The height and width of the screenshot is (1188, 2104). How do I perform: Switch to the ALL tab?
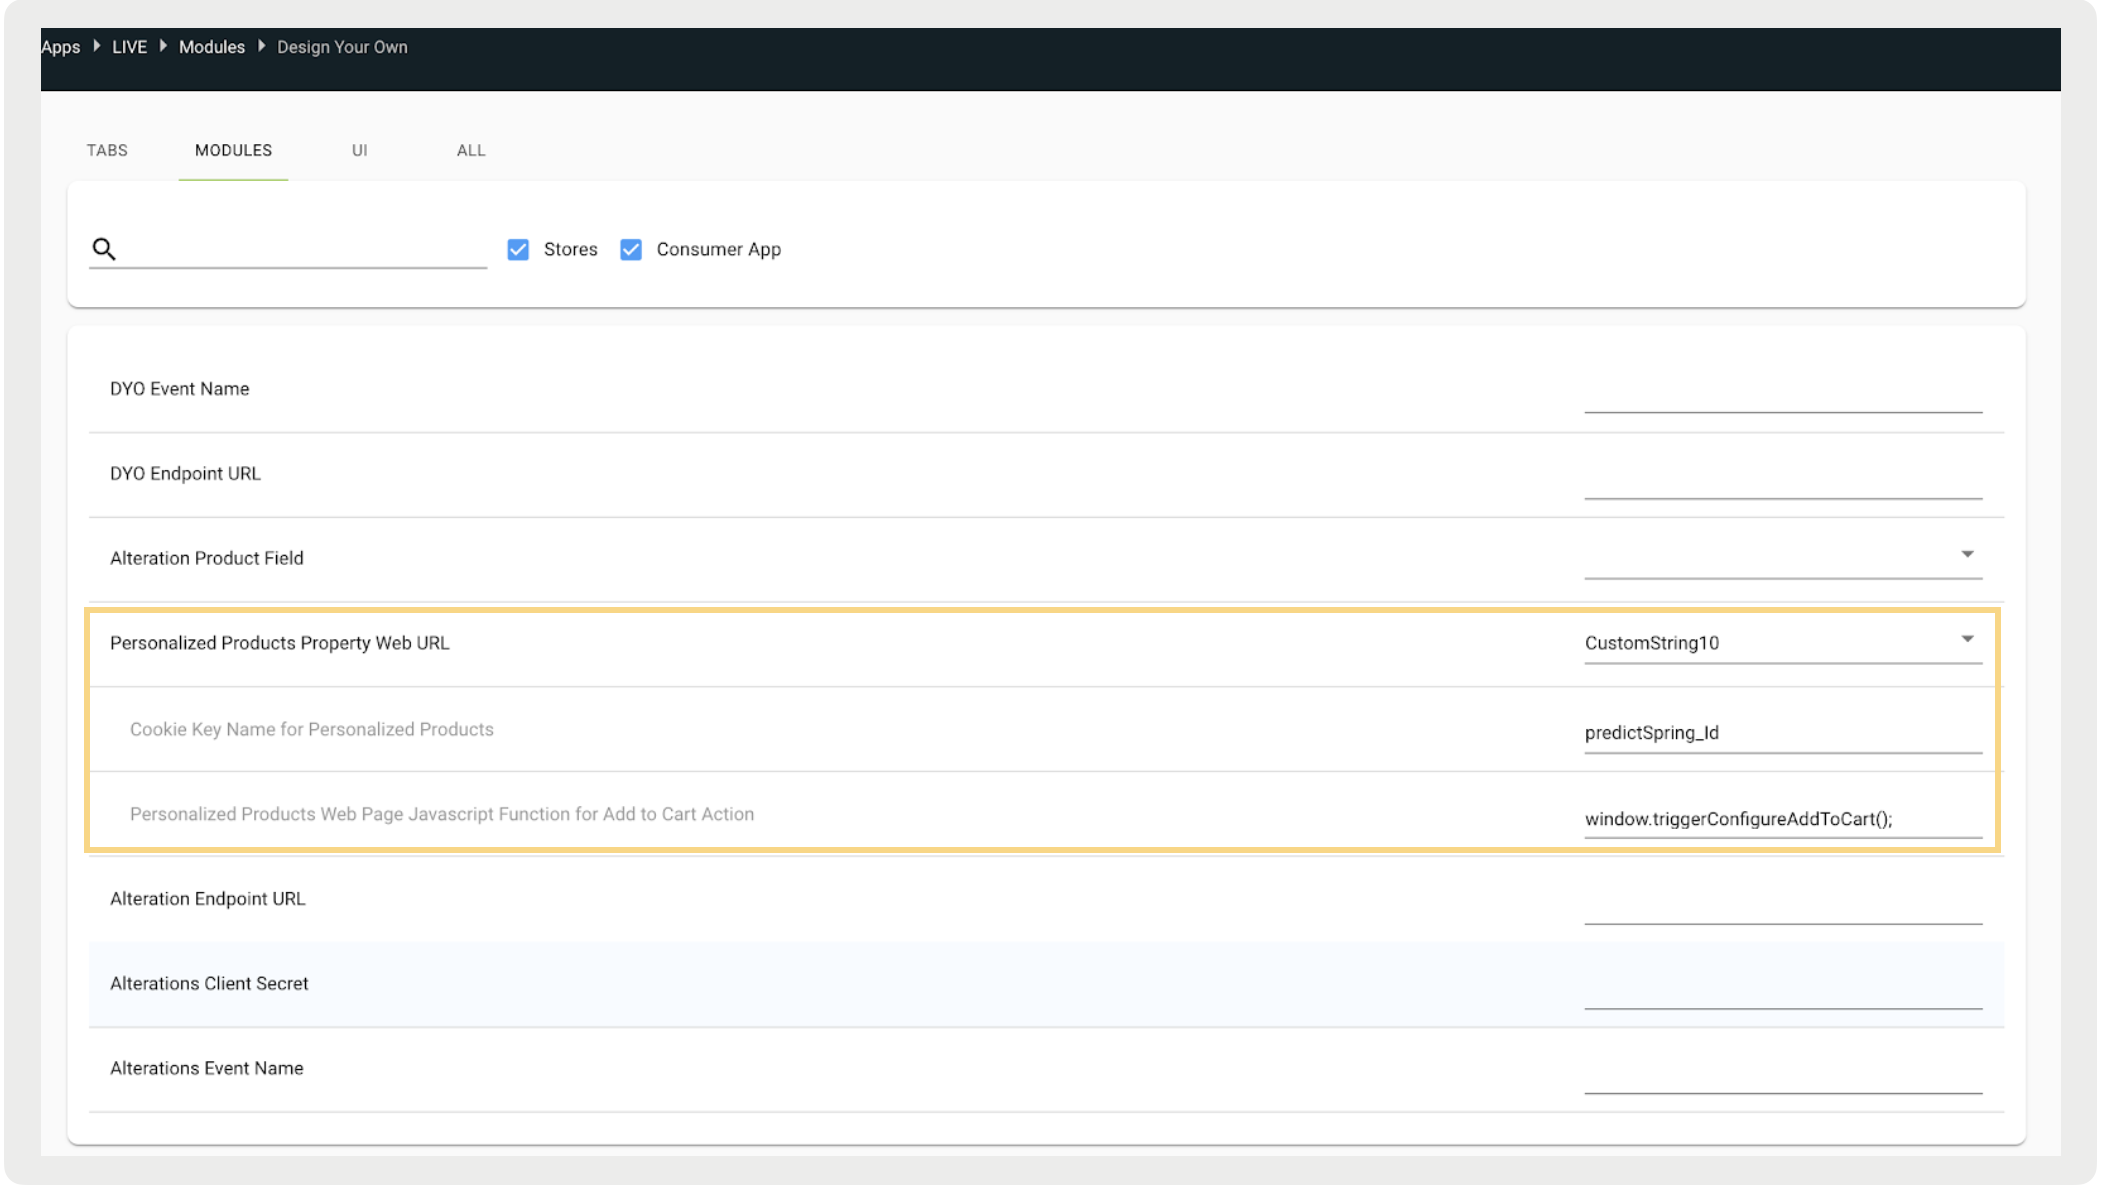471,150
